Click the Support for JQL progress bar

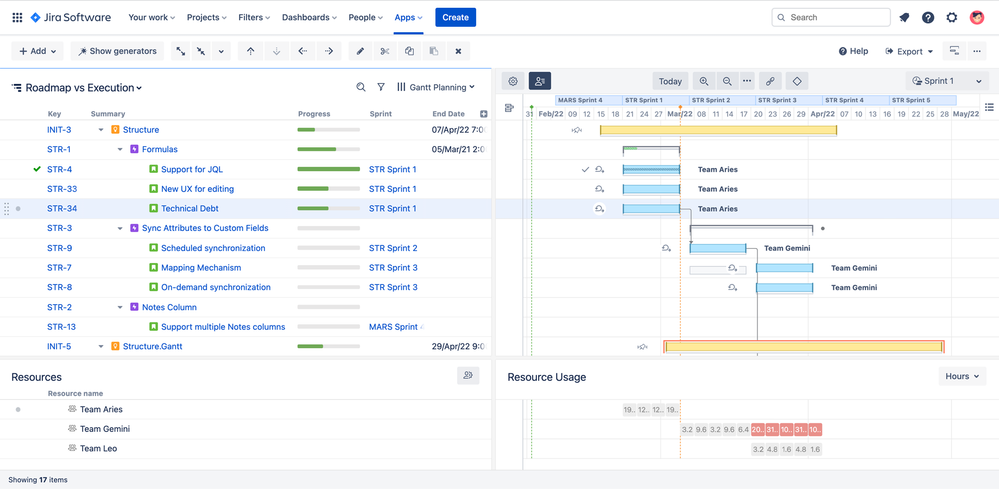tap(328, 169)
